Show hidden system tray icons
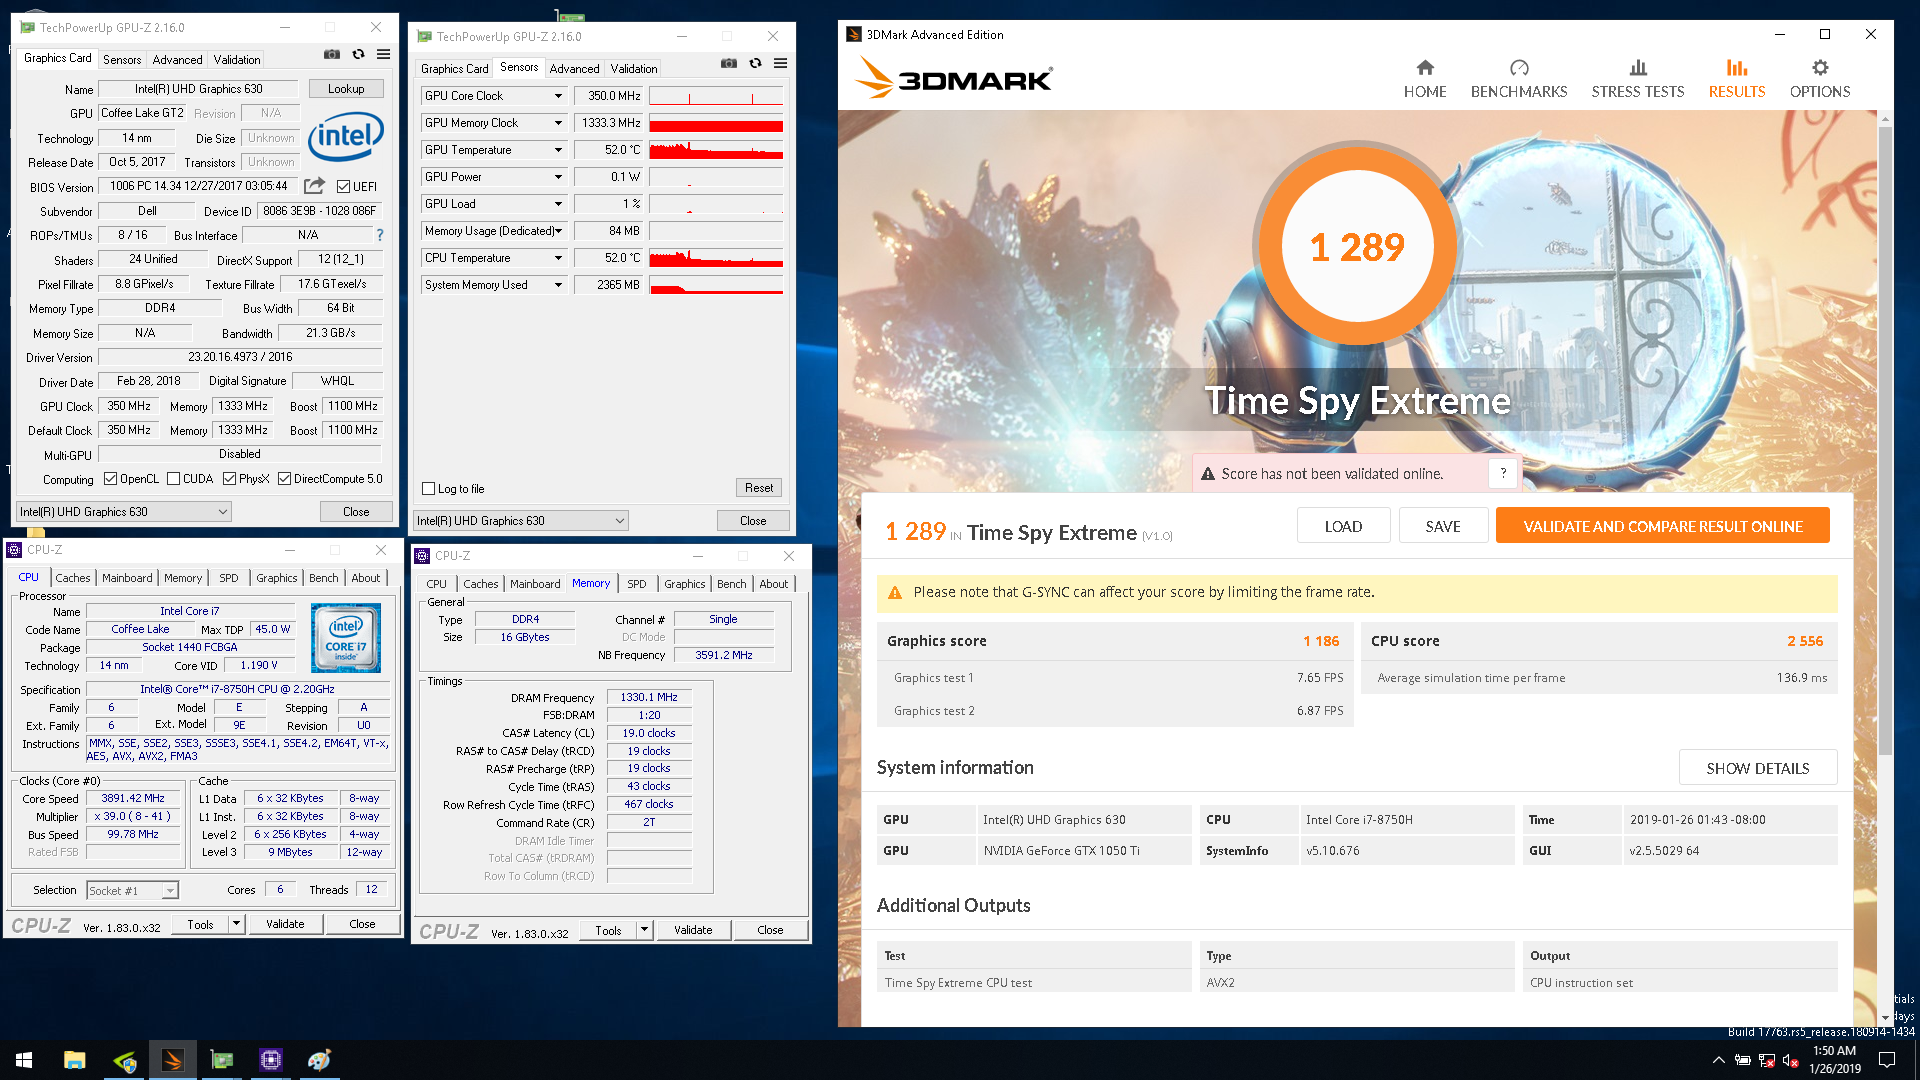This screenshot has height=1080, width=1920. [x=1718, y=1060]
